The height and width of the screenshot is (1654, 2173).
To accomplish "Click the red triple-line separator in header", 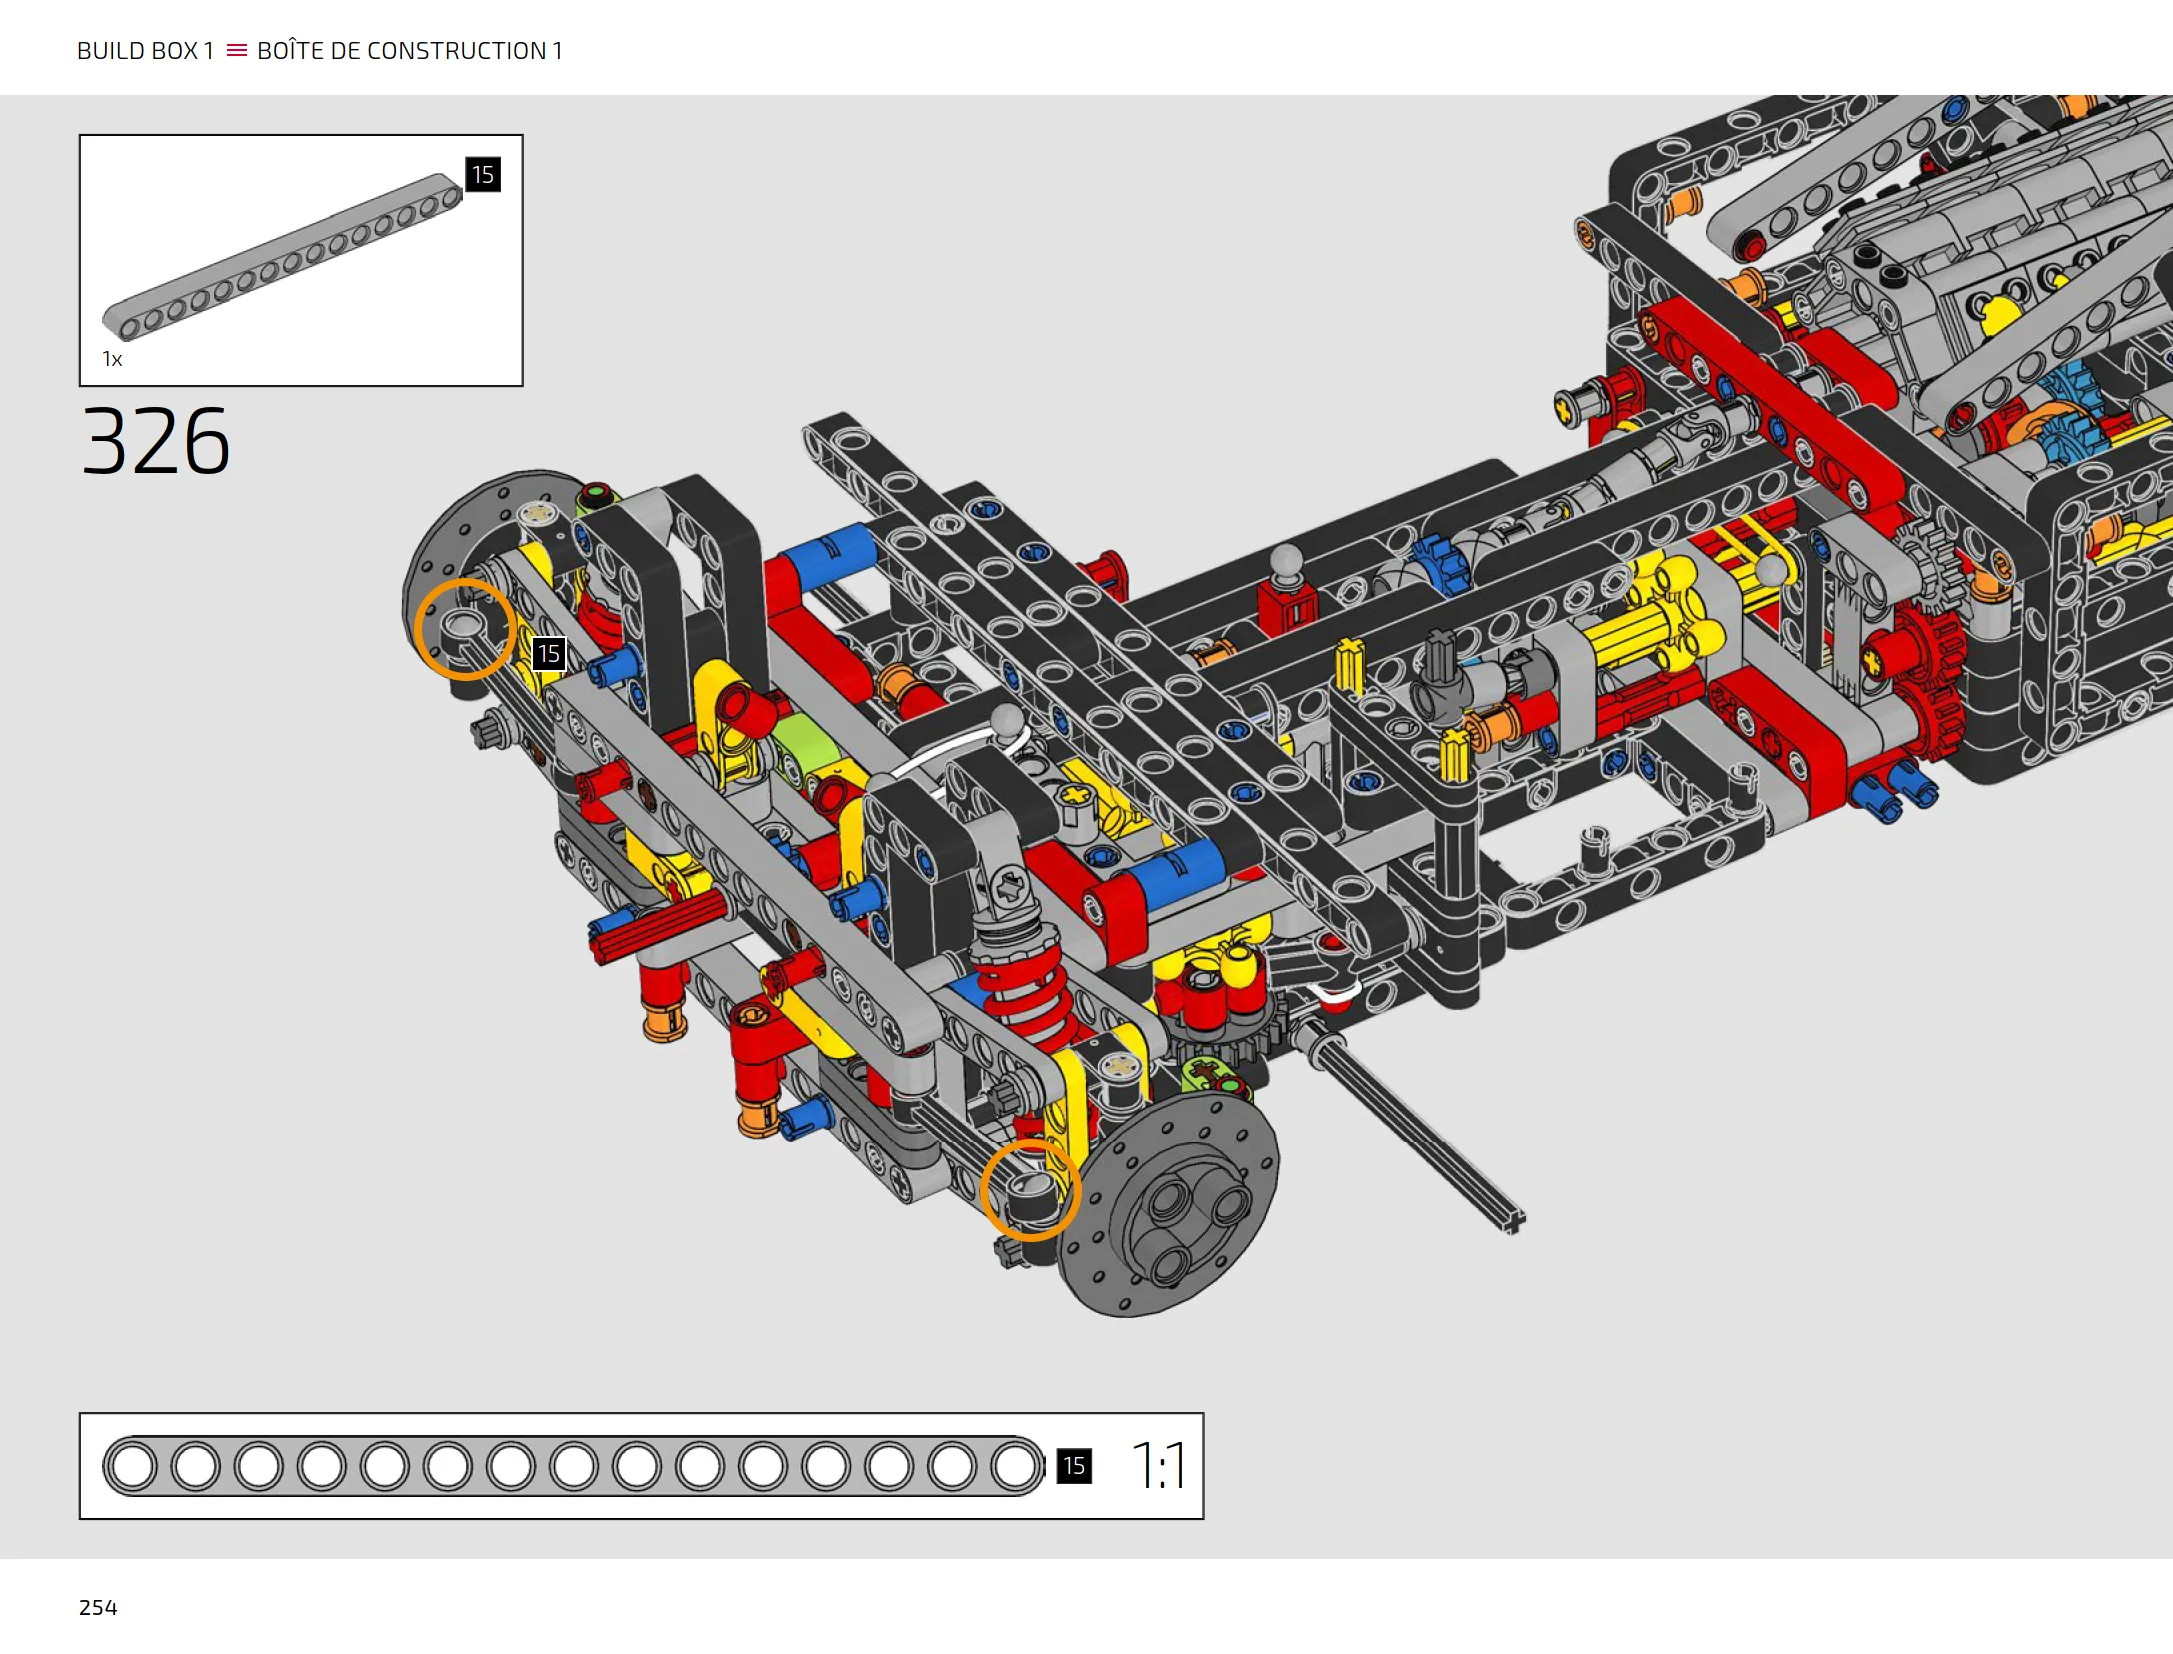I will (237, 50).
